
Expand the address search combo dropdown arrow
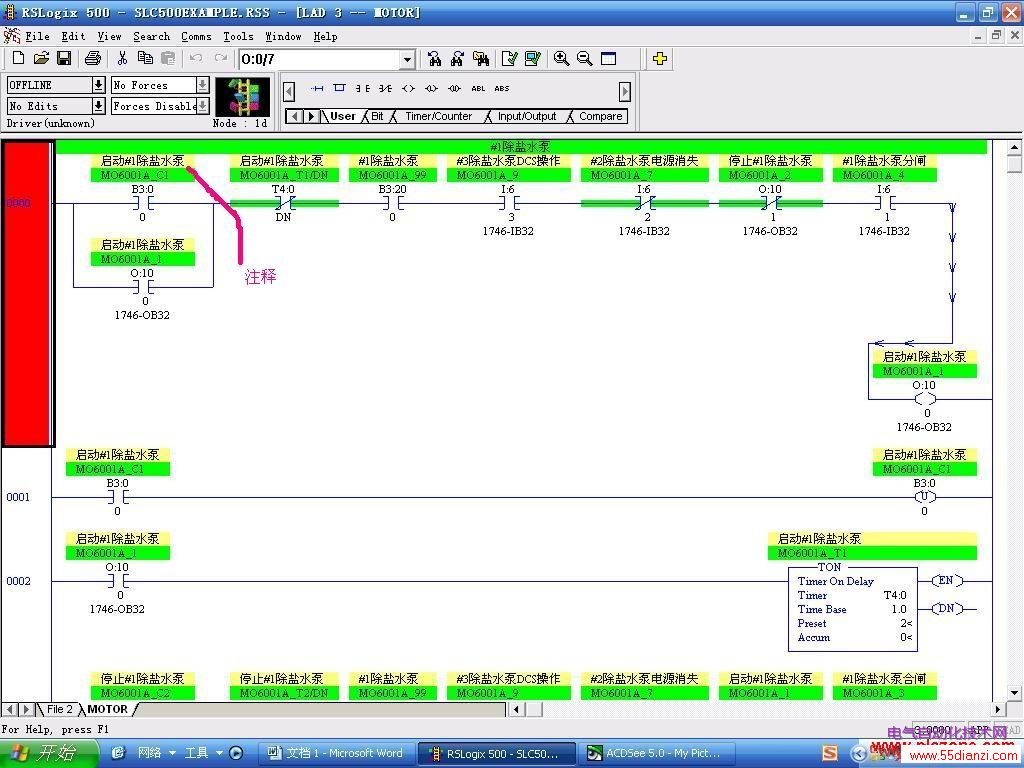(x=407, y=59)
